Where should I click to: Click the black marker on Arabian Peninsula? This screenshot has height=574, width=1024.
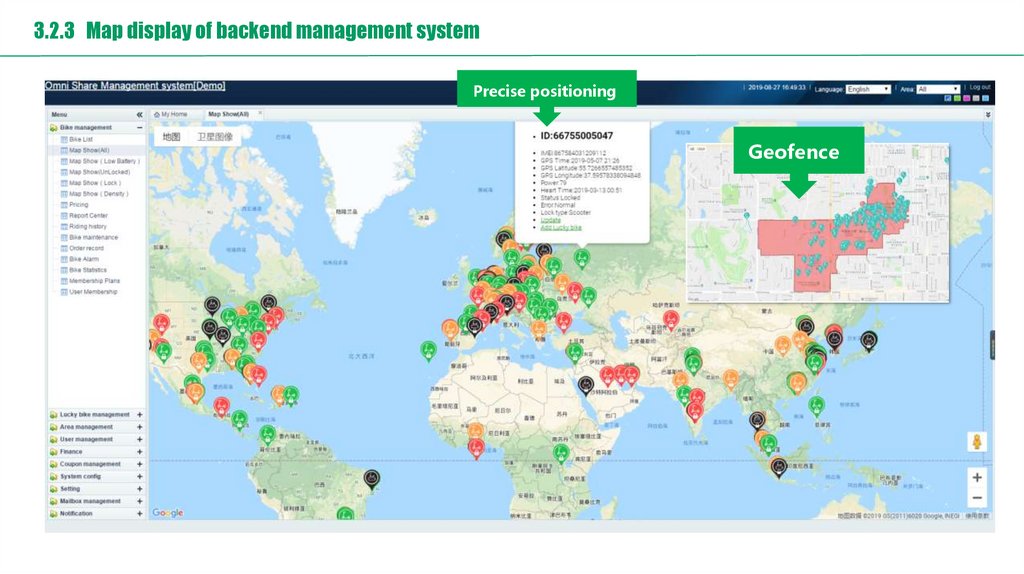coord(586,385)
